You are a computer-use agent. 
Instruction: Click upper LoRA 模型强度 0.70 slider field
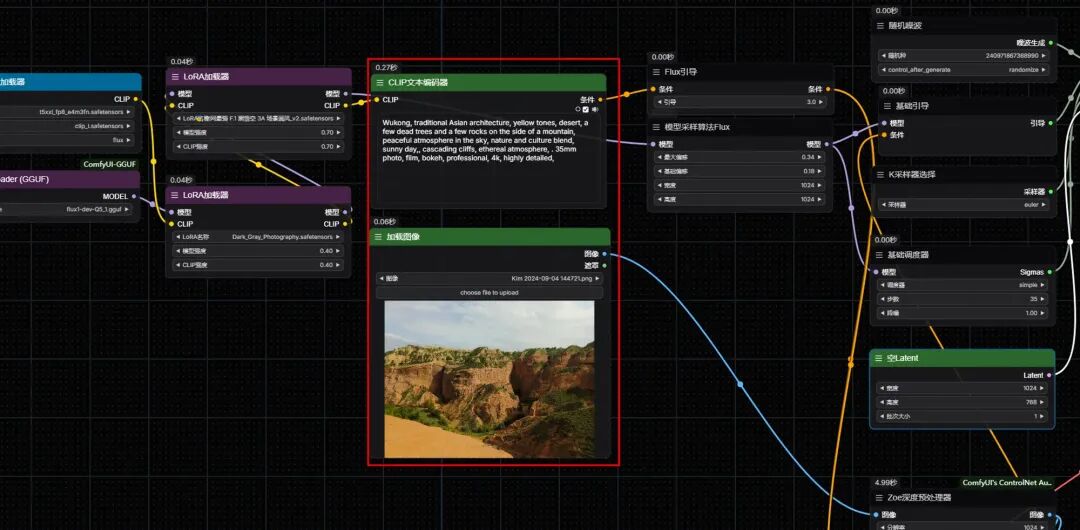(x=258, y=132)
